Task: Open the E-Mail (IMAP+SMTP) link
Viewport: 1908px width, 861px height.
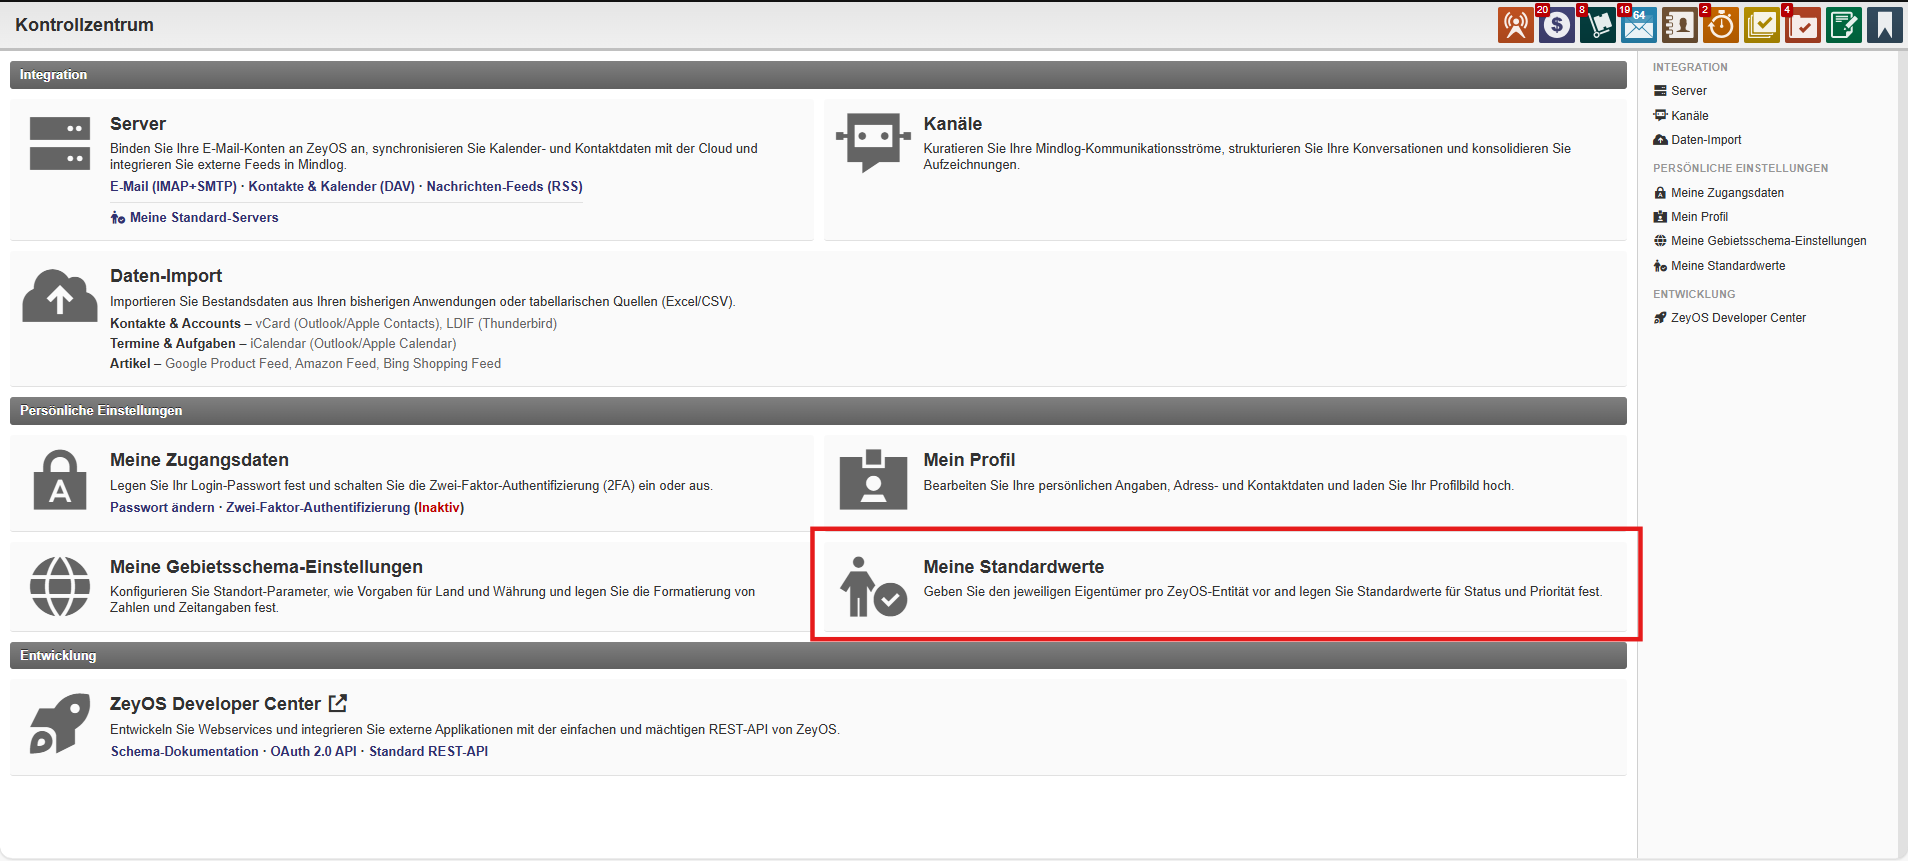Action: [x=173, y=187]
